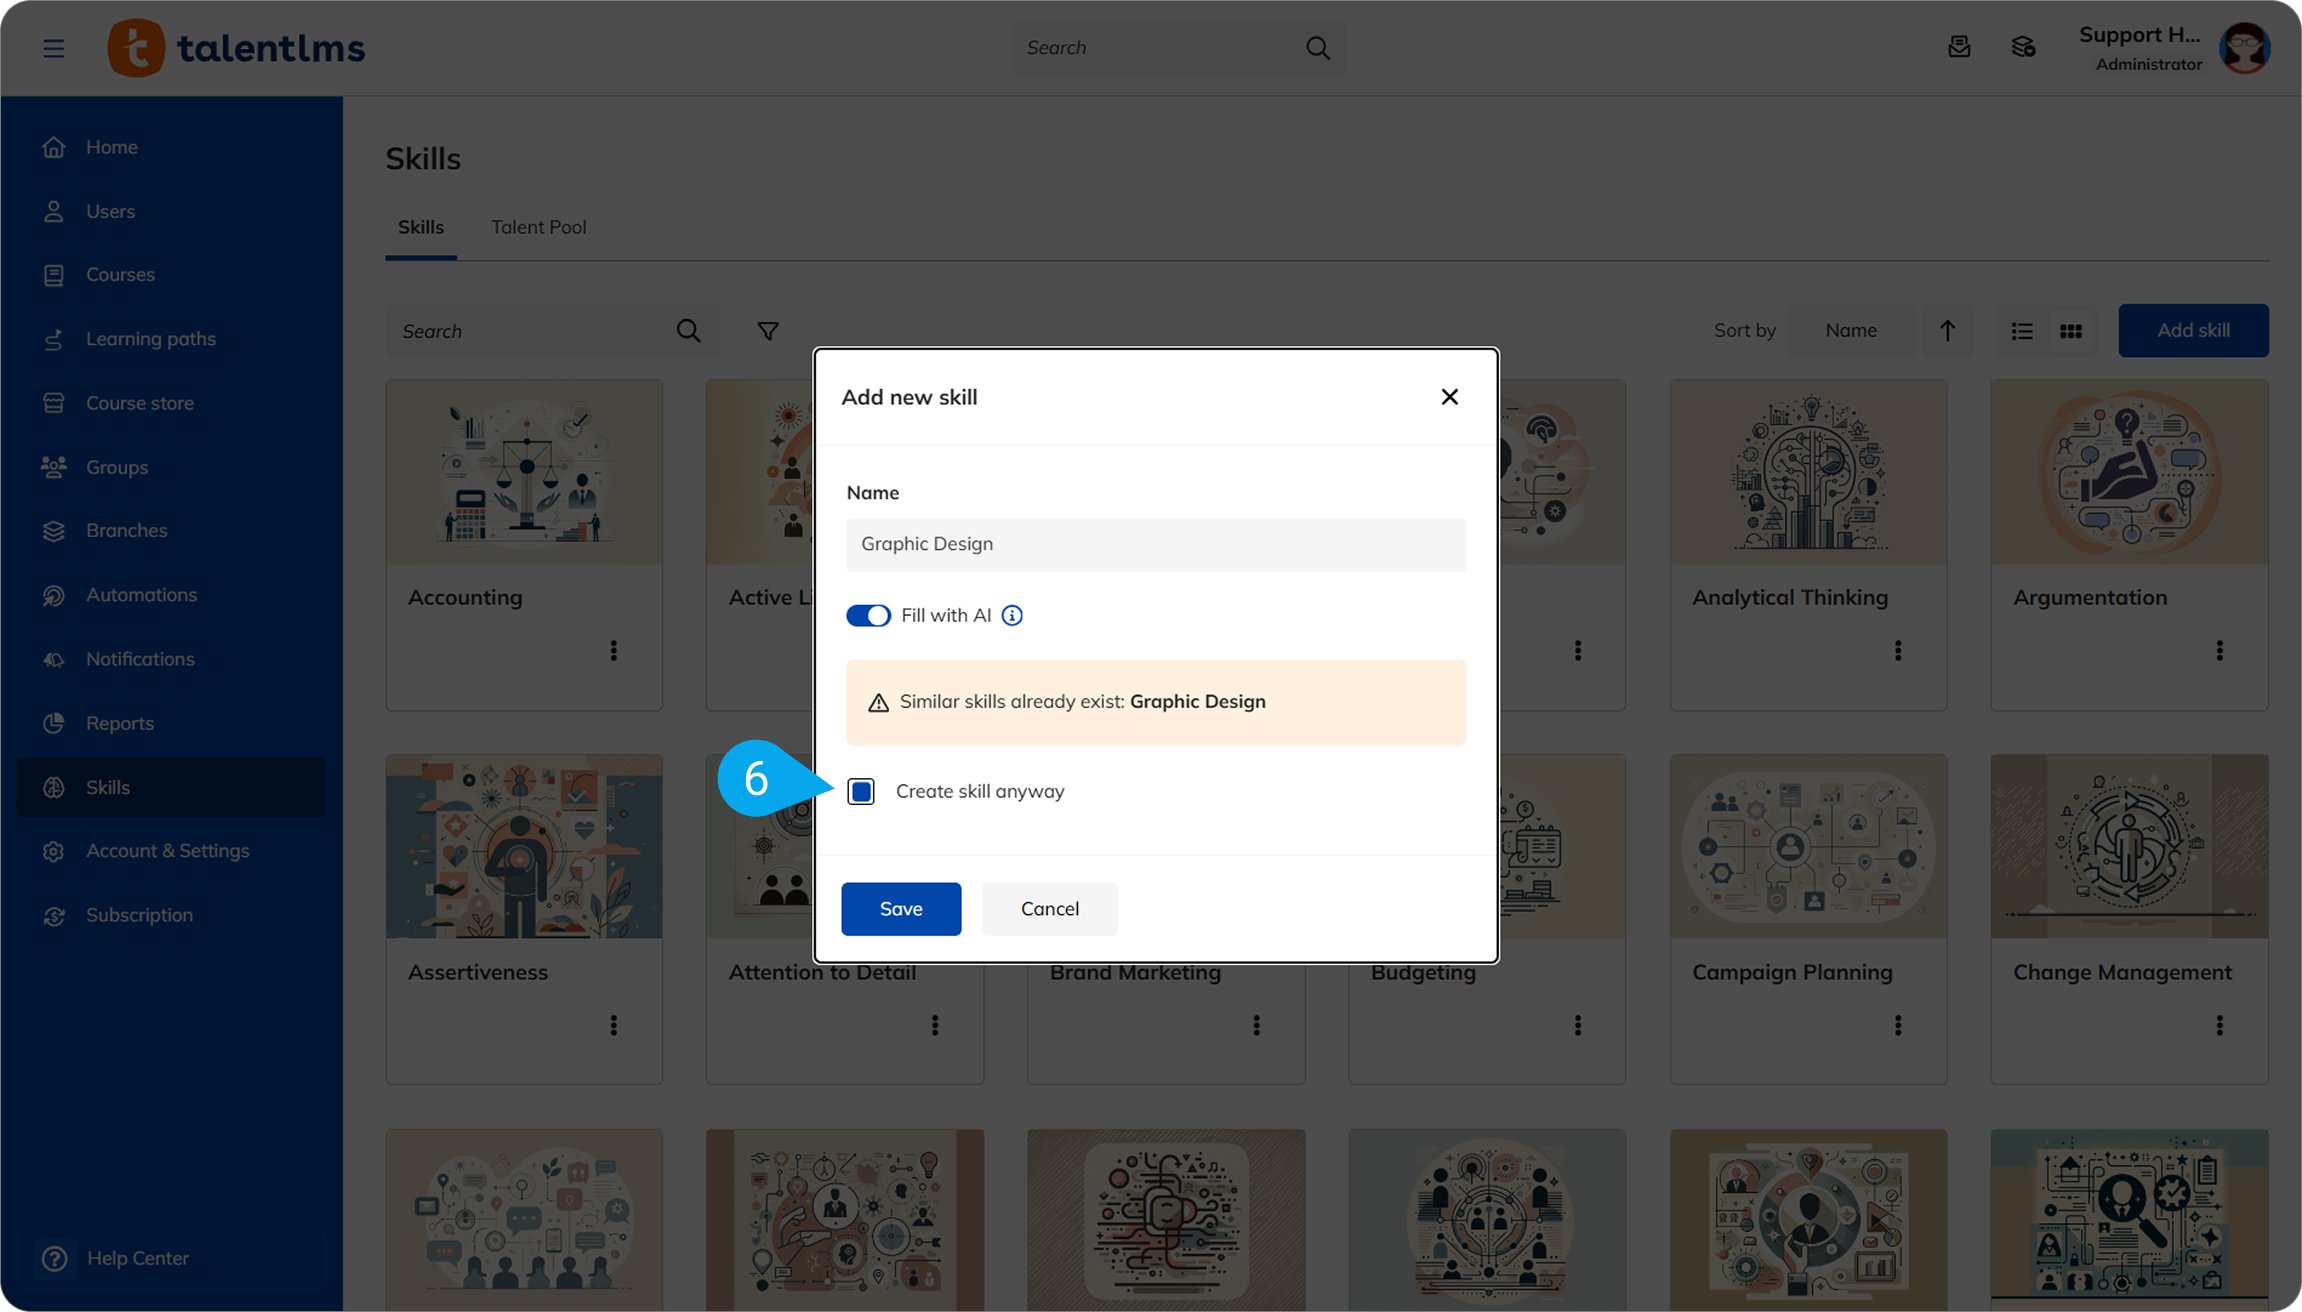Image resolution: width=2302 pixels, height=1312 pixels.
Task: Click the Name field containing Graphic Design
Action: (x=1155, y=544)
